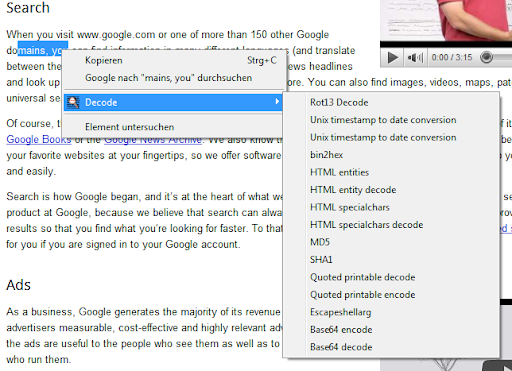Select Element untersuchen from context menu

coord(173,127)
